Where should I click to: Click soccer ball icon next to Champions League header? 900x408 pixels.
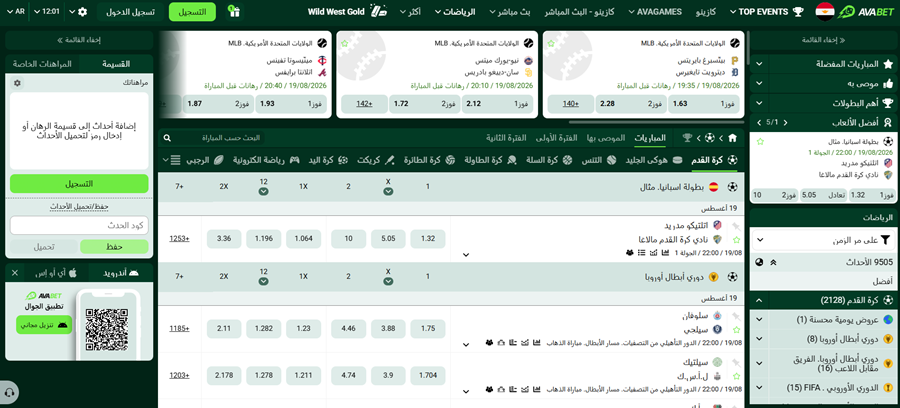(x=732, y=277)
